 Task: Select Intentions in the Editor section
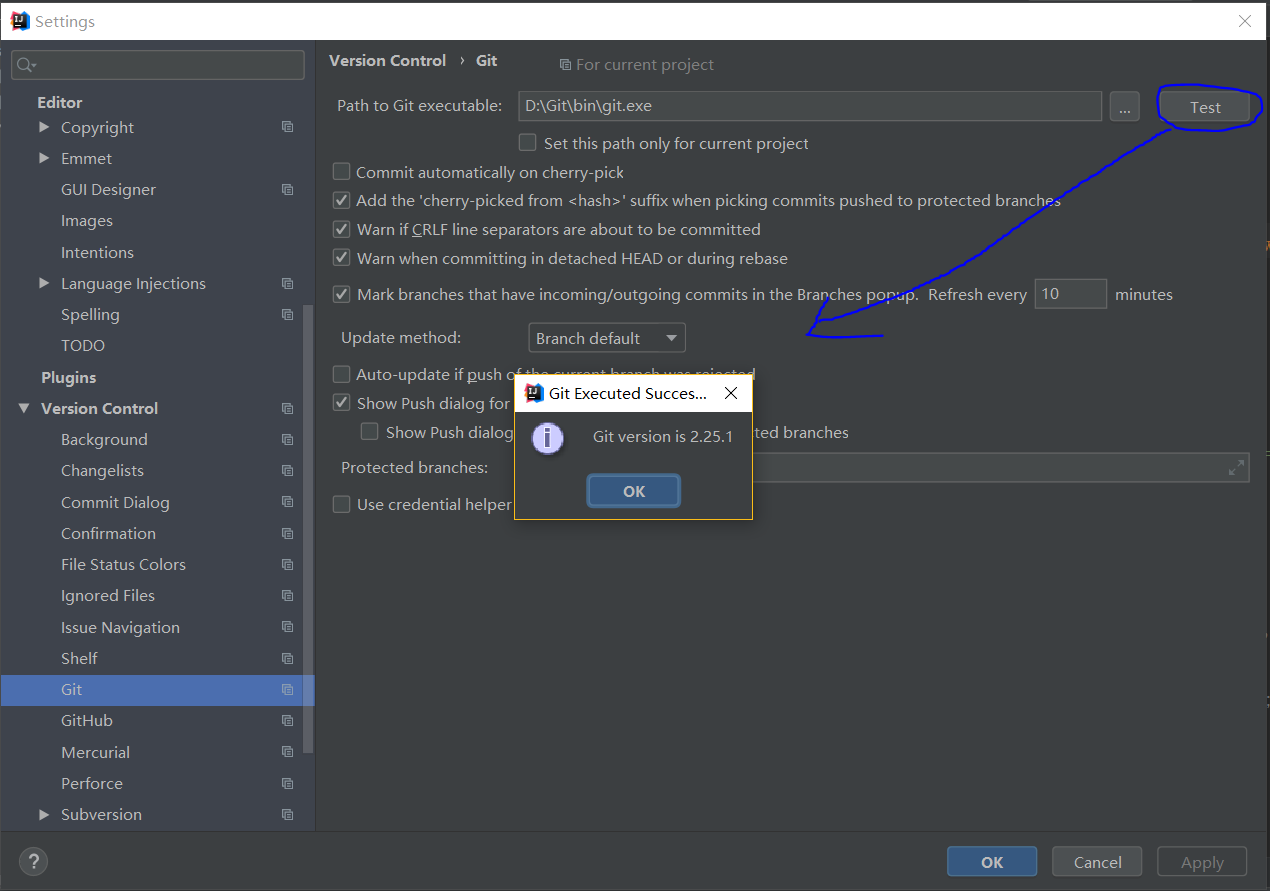[x=97, y=252]
